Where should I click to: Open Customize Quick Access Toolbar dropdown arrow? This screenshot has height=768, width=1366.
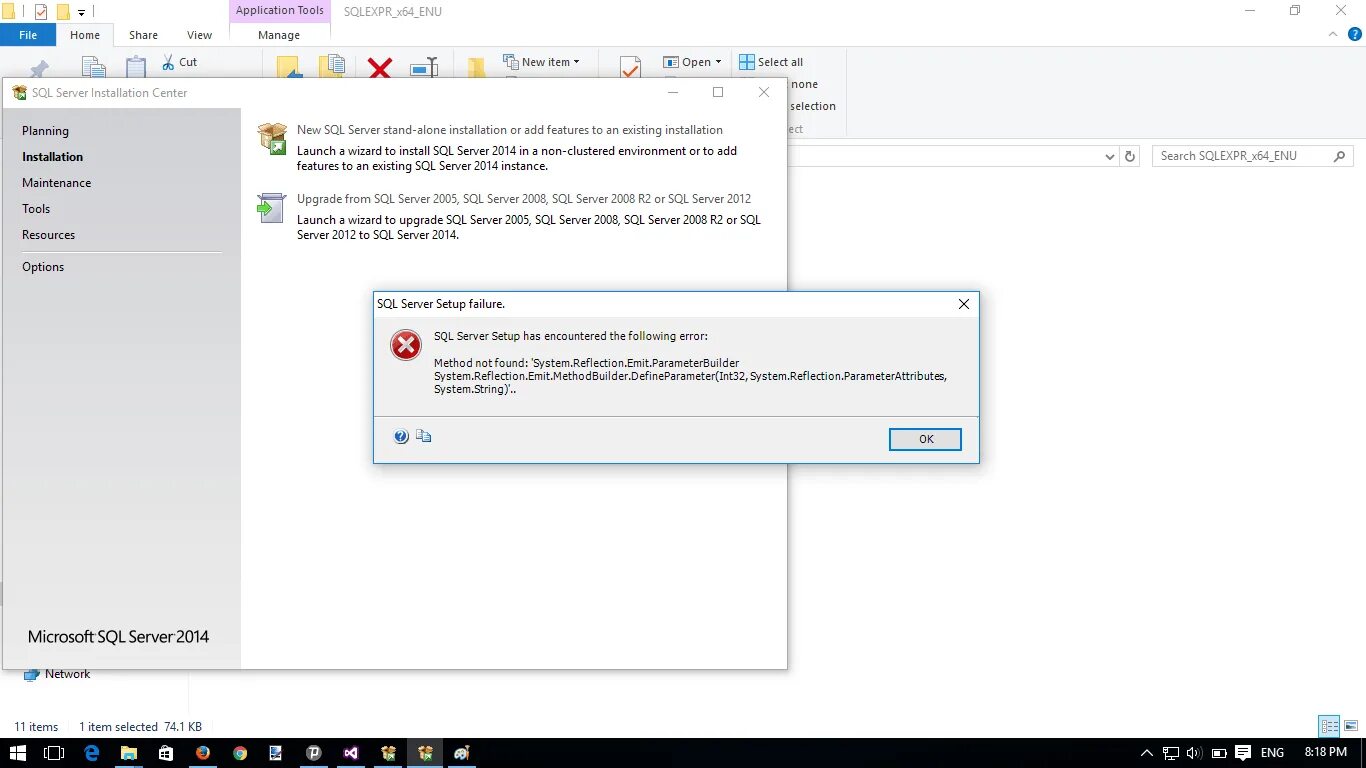[82, 12]
